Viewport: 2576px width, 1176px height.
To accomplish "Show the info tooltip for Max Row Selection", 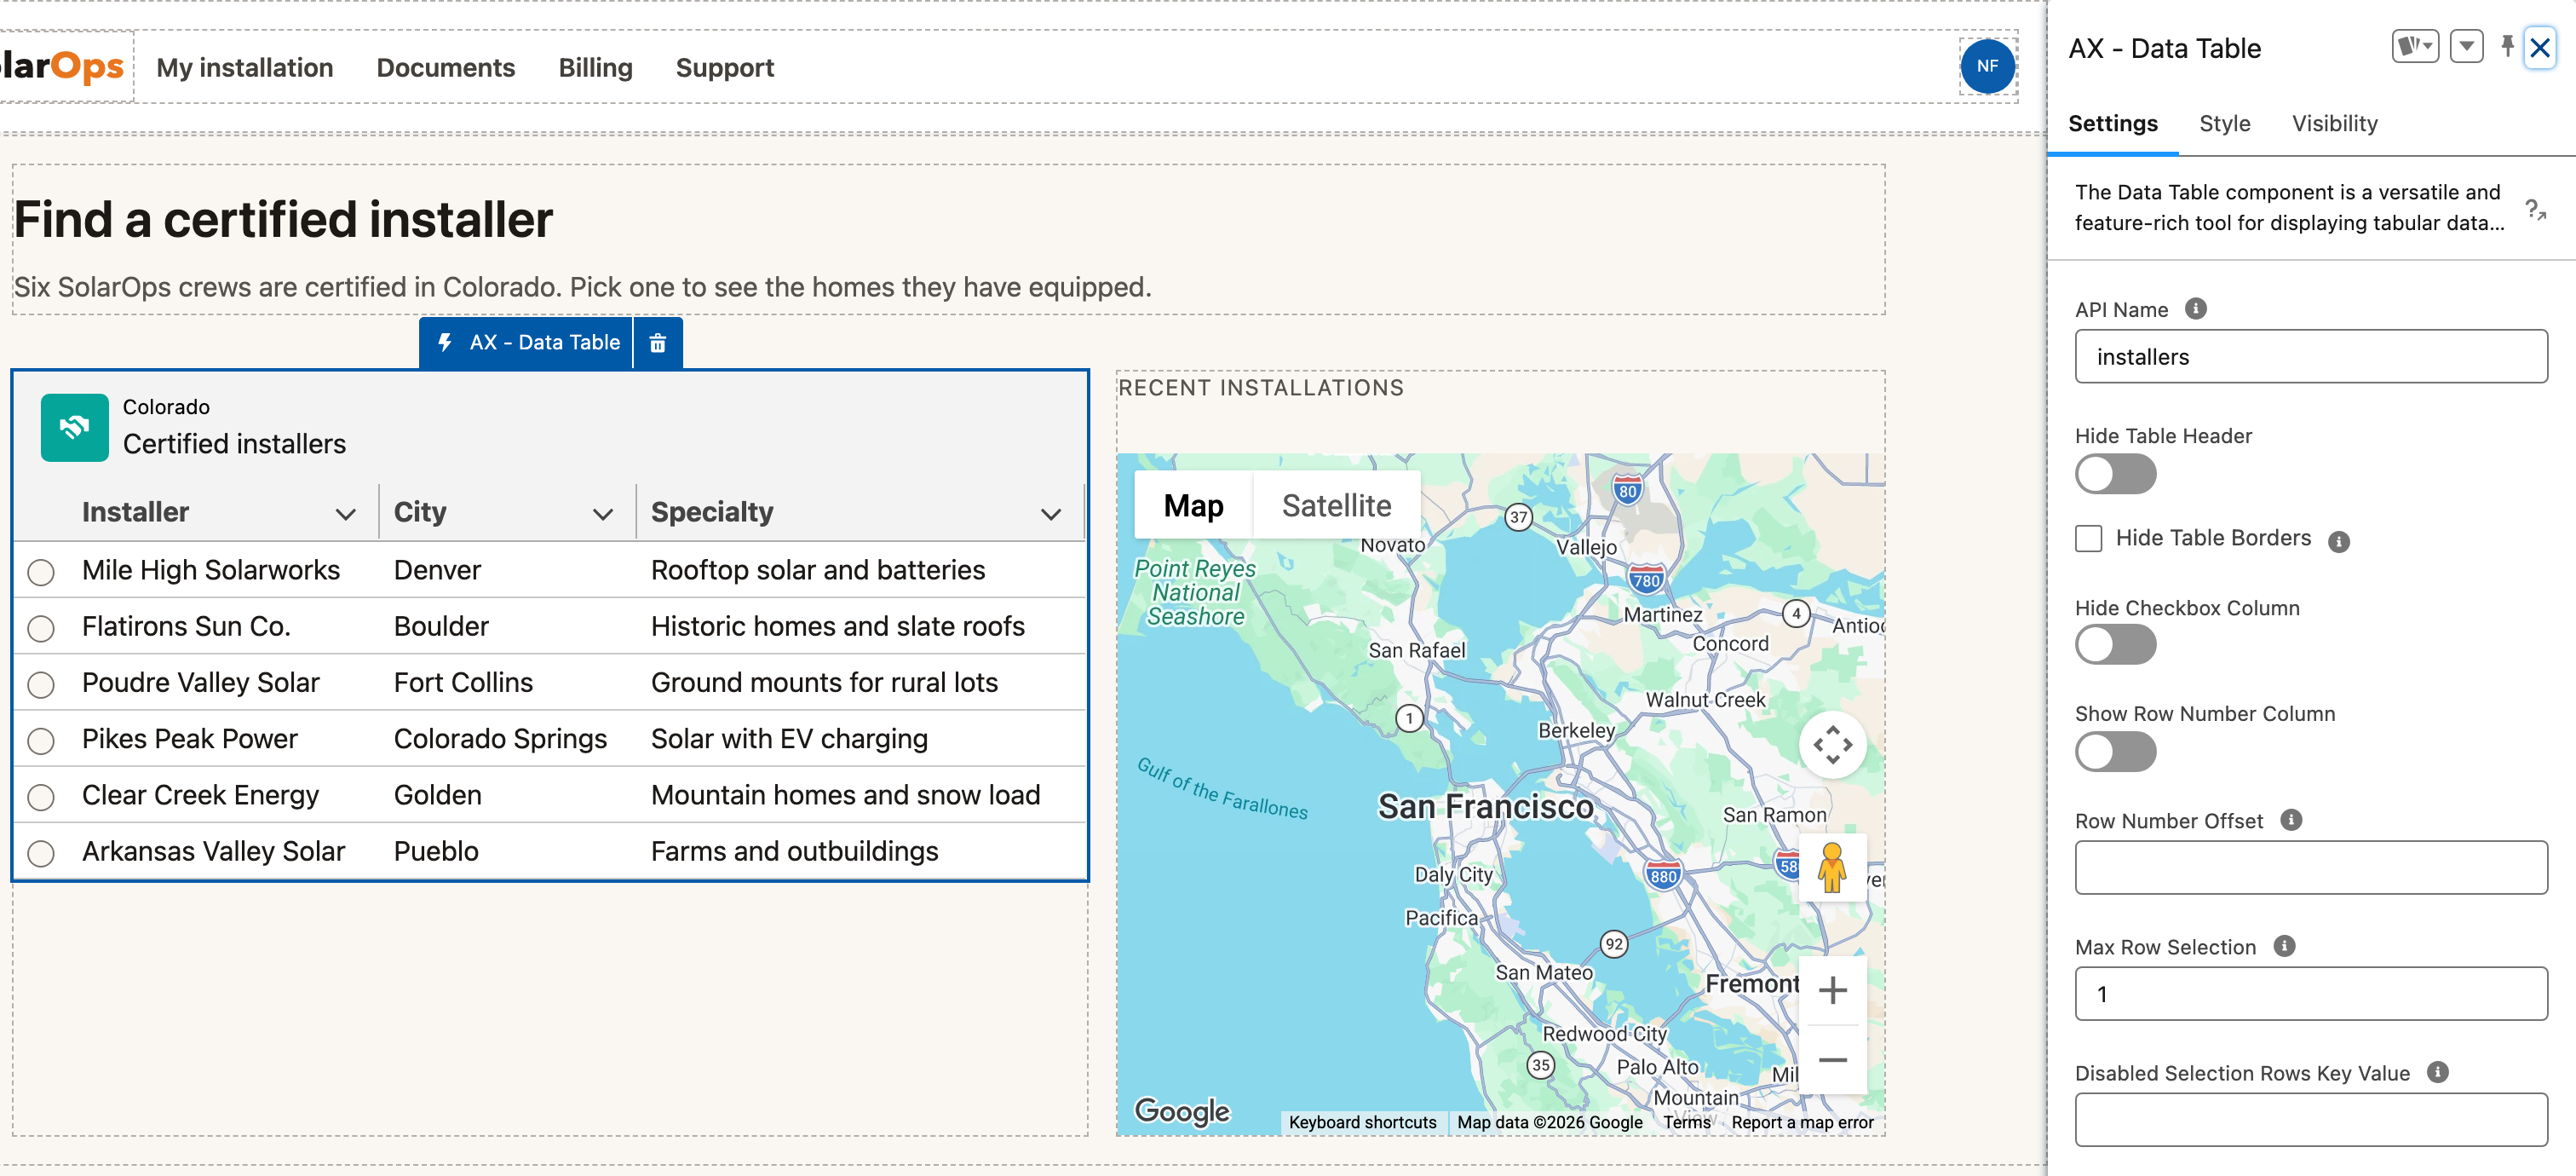I will (x=2284, y=945).
